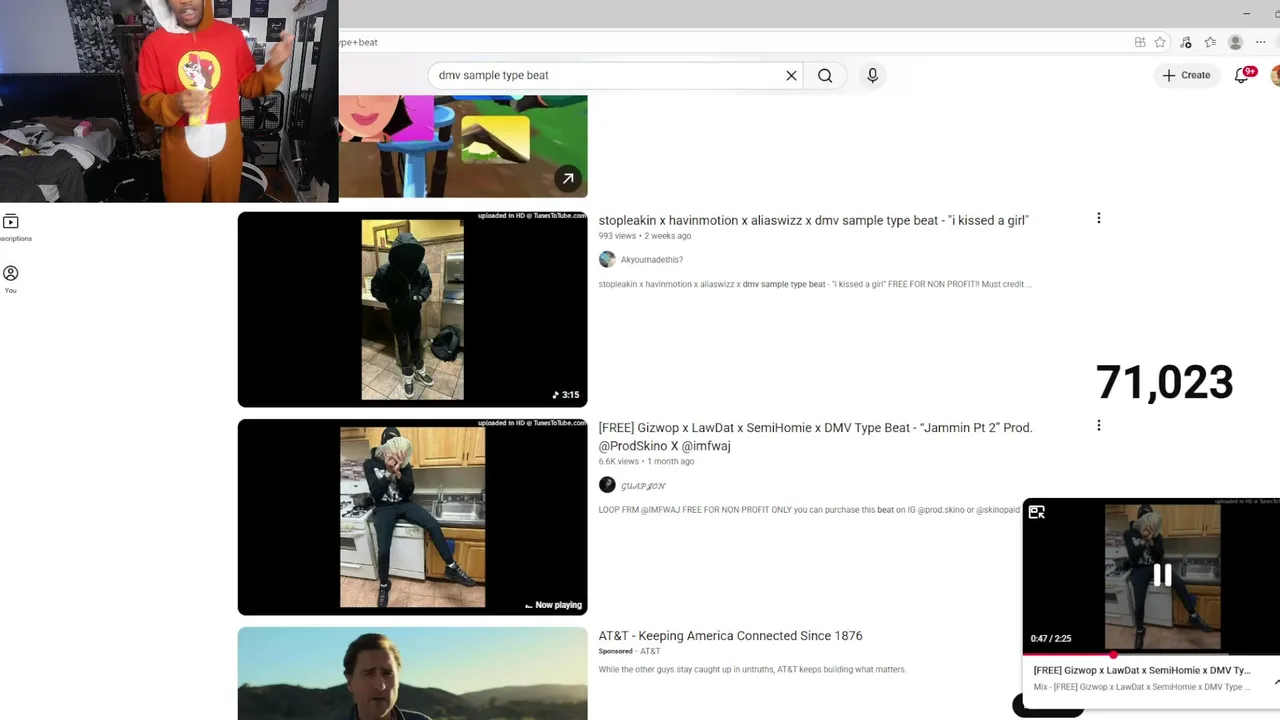Start voice search with the microphone icon

tap(872, 75)
